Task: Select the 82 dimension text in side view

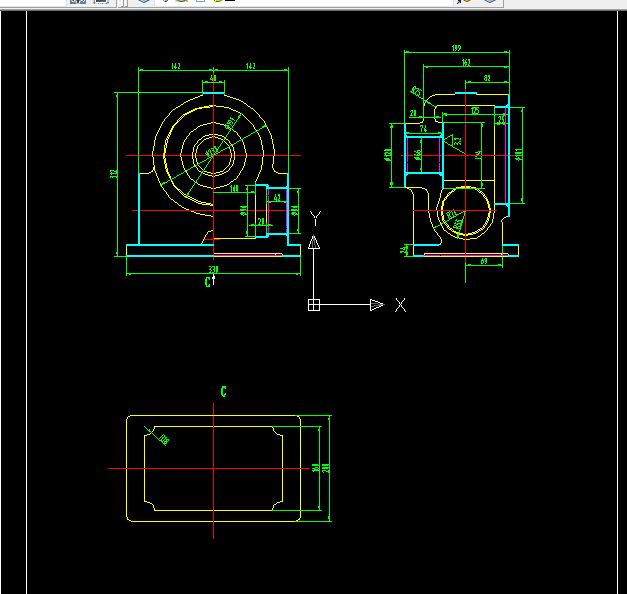Action: 487,78
